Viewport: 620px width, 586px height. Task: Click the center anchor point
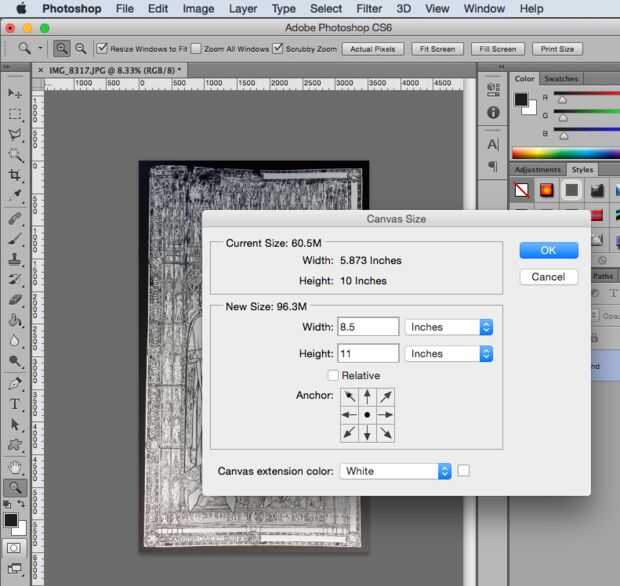(367, 414)
